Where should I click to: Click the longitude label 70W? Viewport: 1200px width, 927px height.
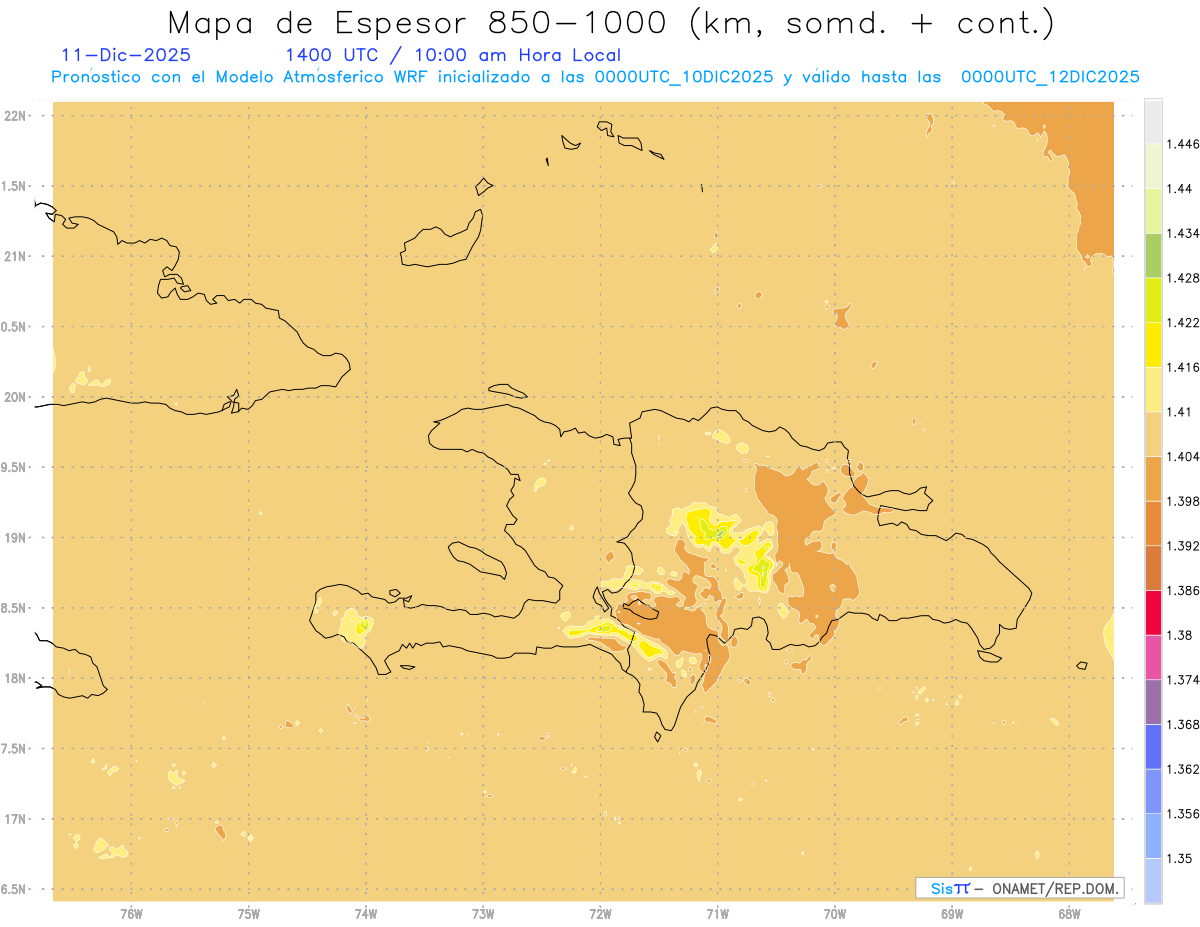835,914
